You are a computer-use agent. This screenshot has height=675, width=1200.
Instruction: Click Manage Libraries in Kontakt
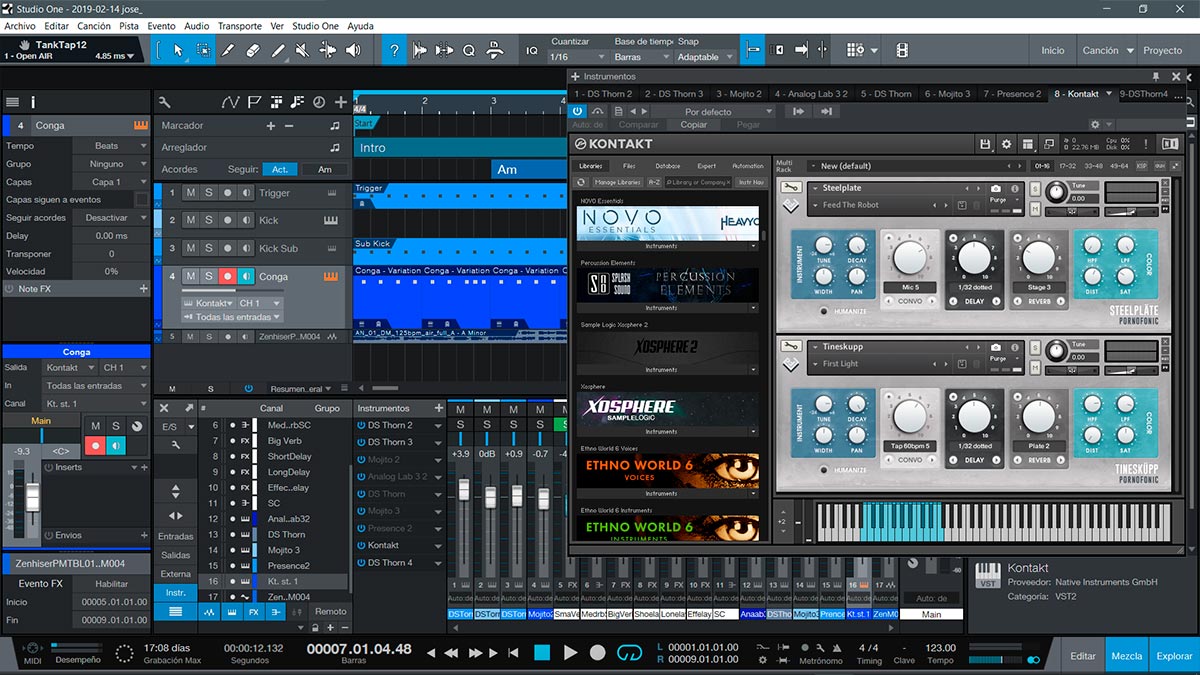[618, 182]
